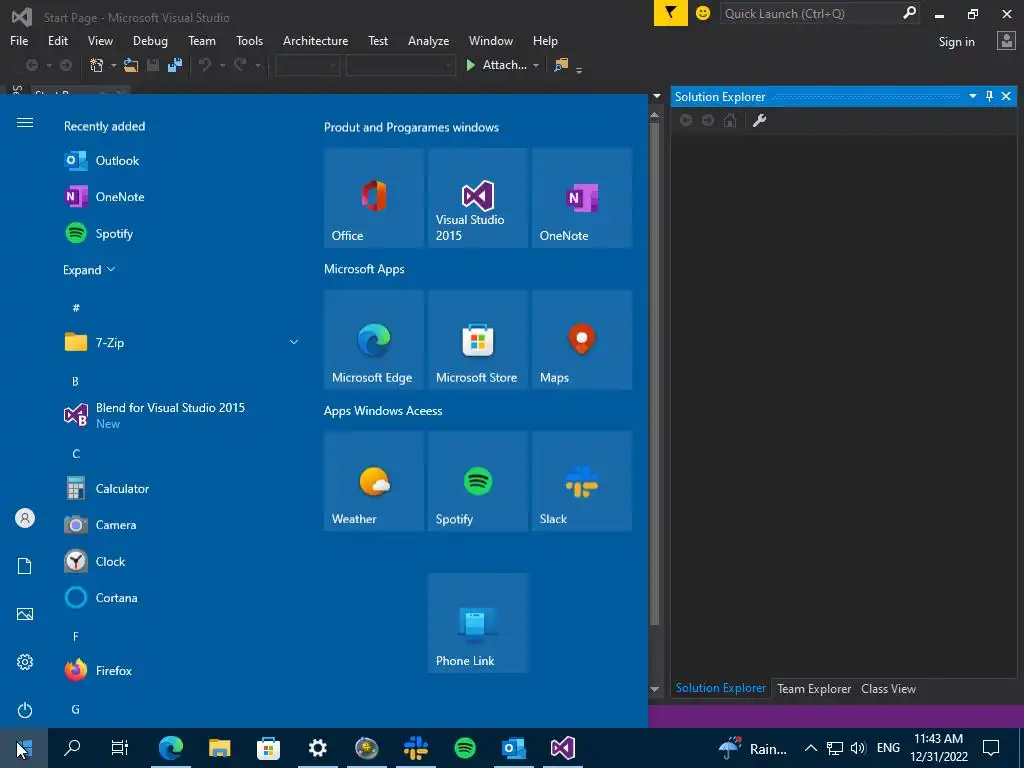The width and height of the screenshot is (1024, 768).
Task: Open the Spotify tile
Action: point(477,481)
